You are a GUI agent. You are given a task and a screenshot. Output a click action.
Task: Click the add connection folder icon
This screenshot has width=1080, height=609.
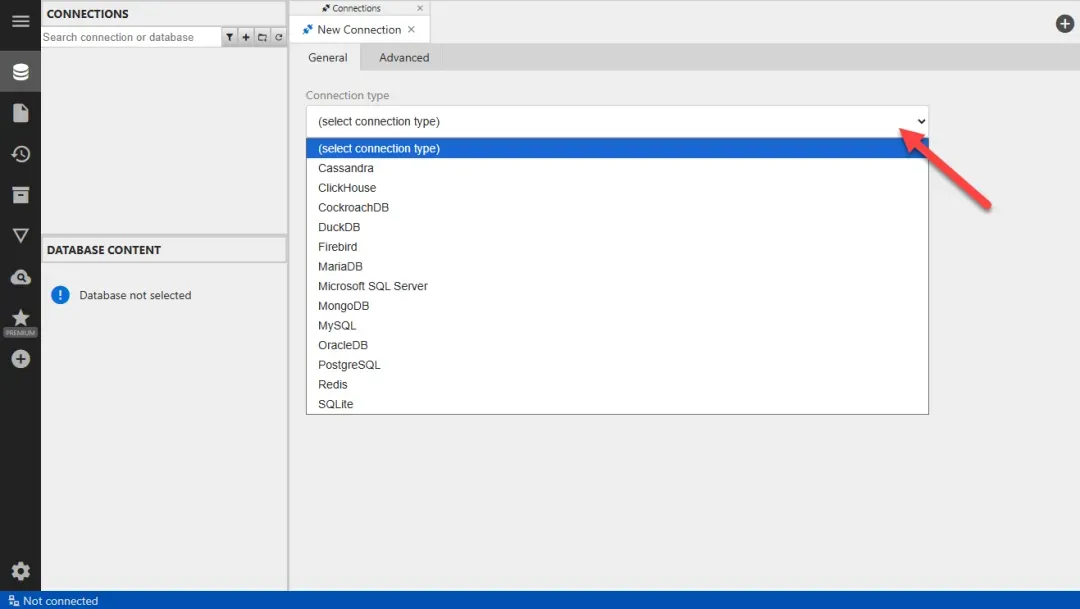click(262, 37)
